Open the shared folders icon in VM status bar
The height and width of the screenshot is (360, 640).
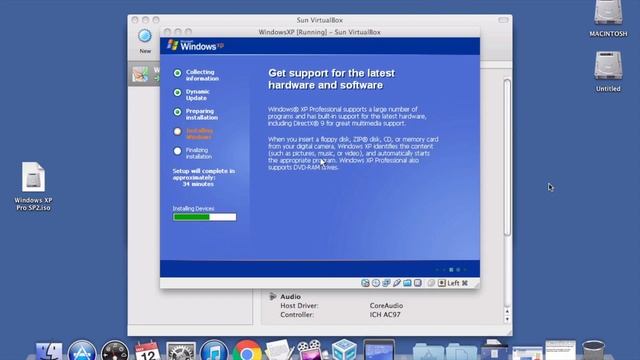pyautogui.click(x=407, y=283)
